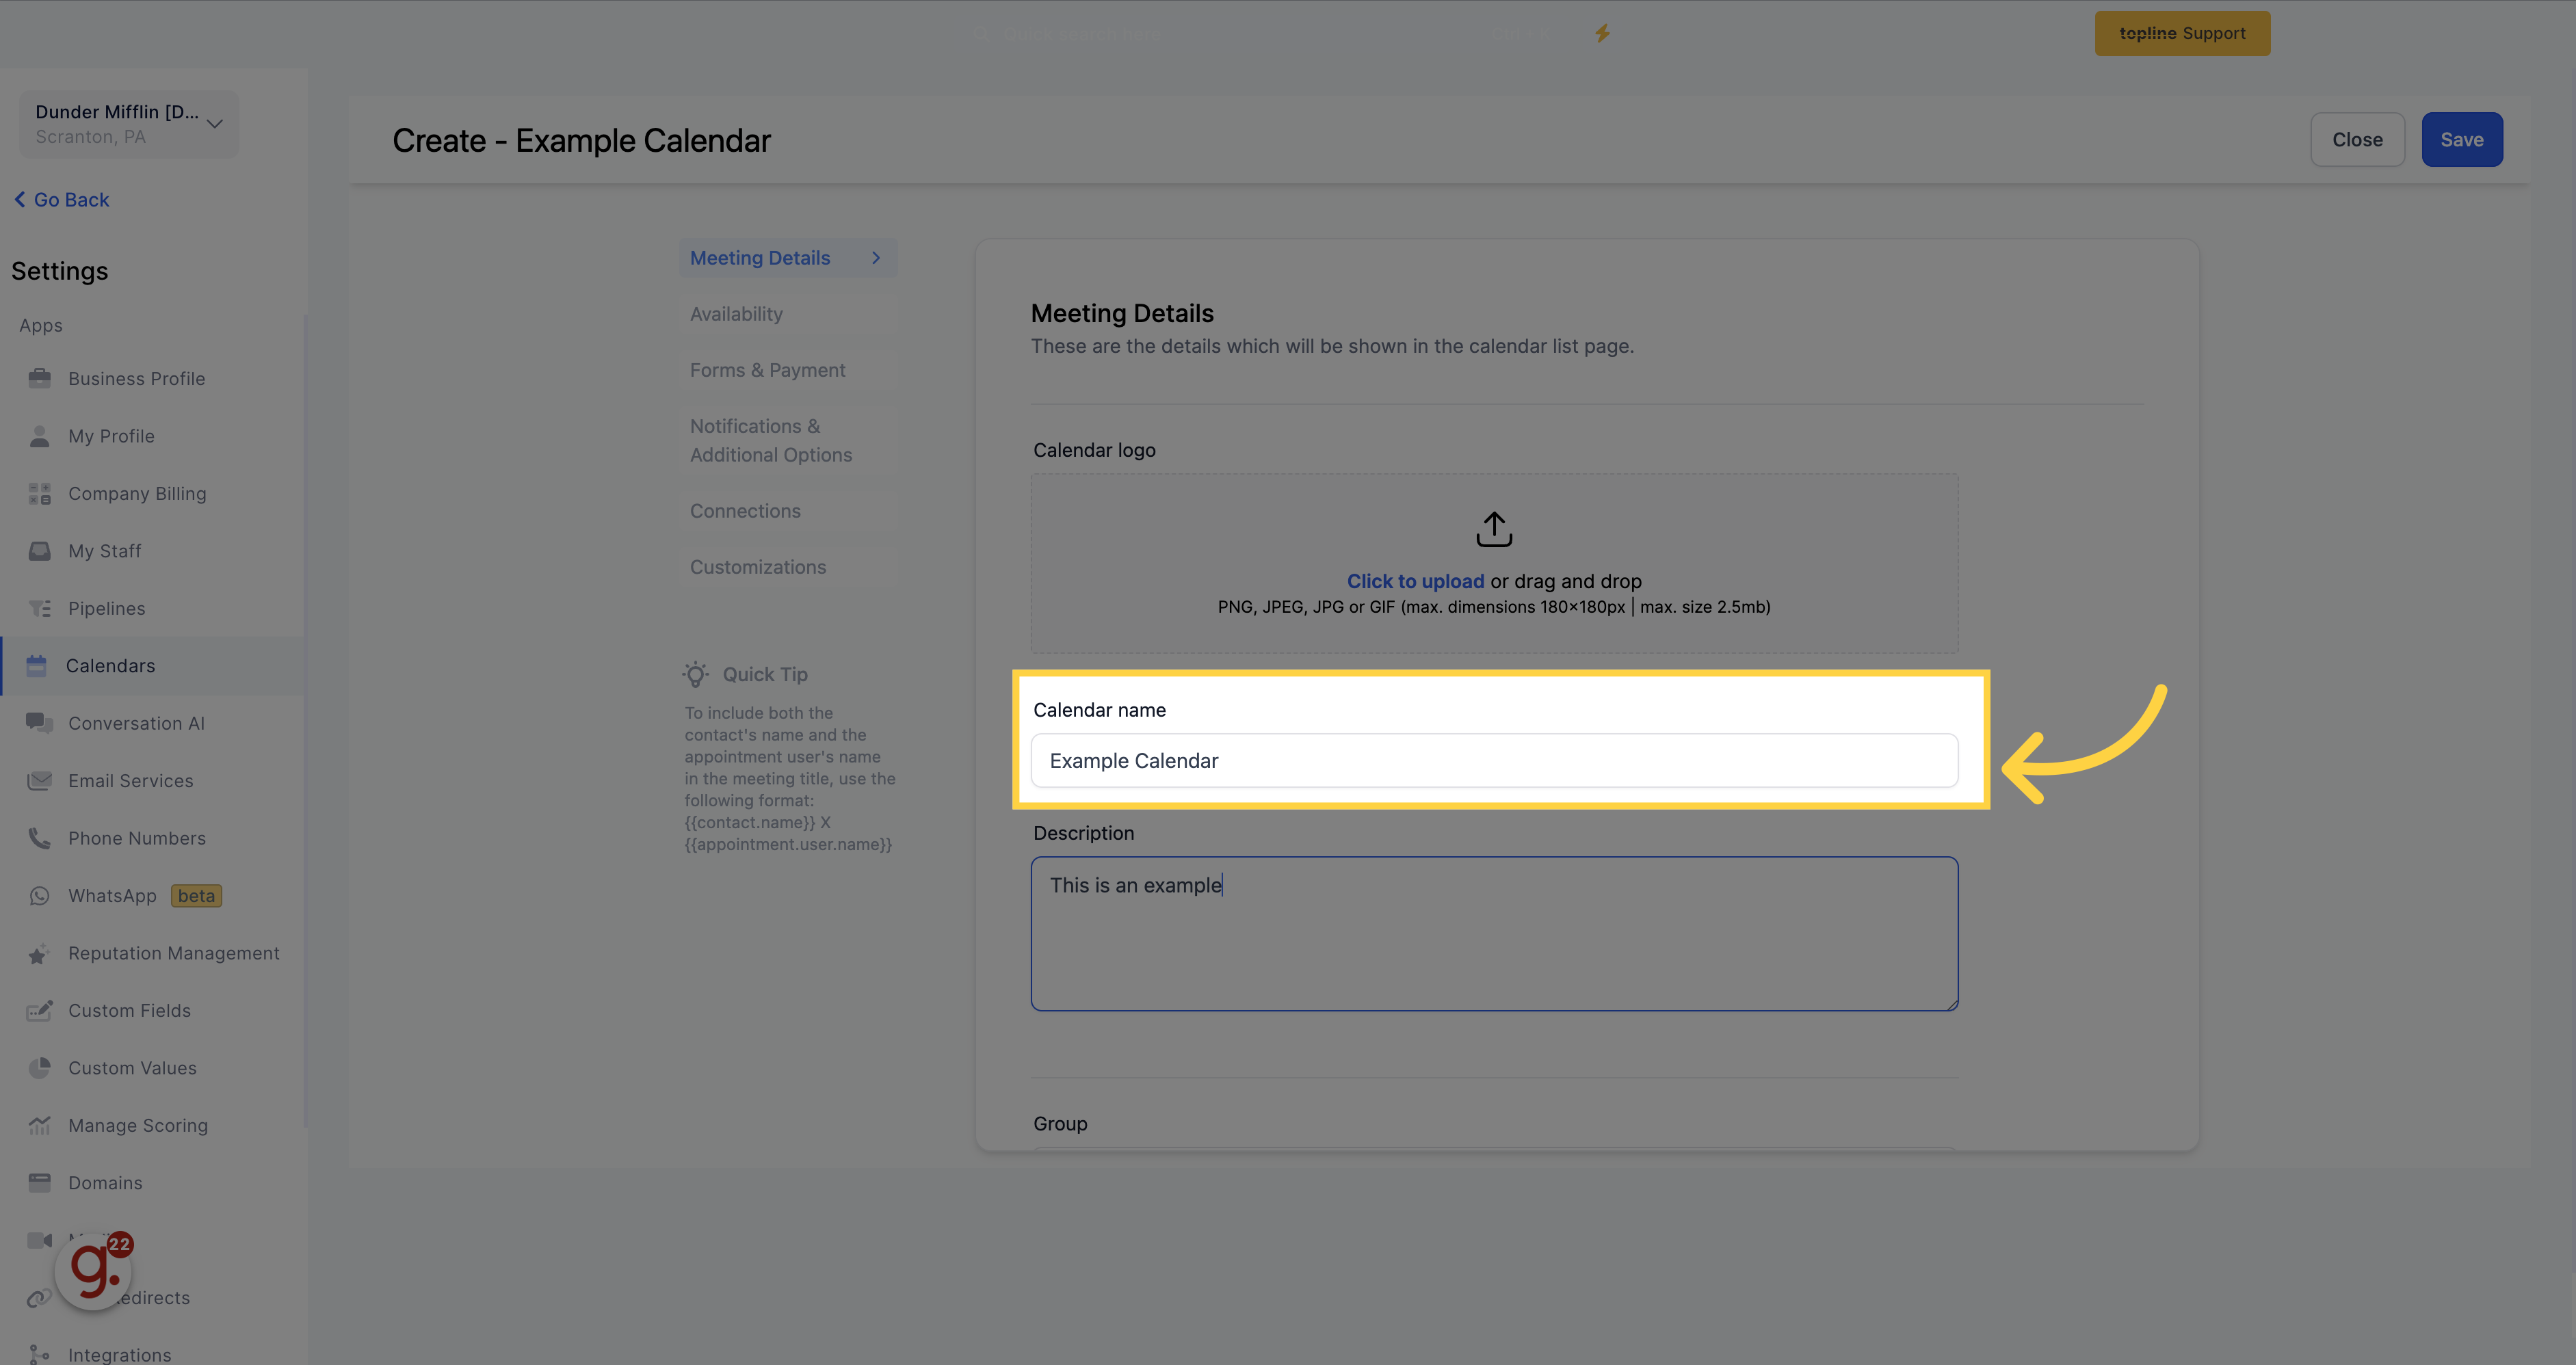Open the Group dropdown field

pos(1494,1149)
